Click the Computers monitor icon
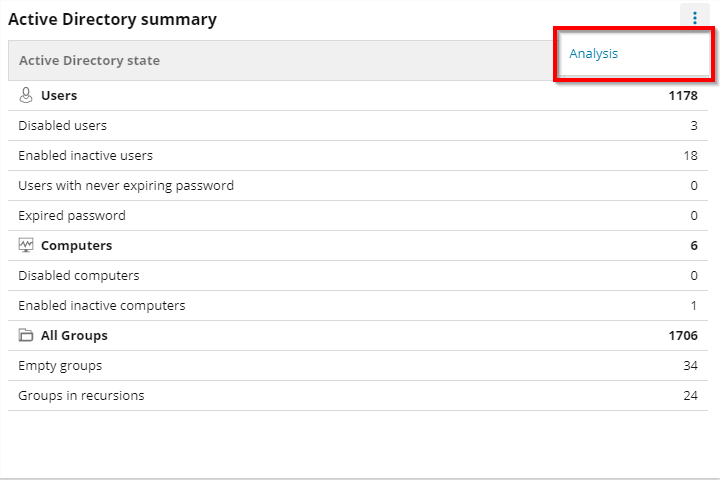The height and width of the screenshot is (480, 720). click(27, 246)
